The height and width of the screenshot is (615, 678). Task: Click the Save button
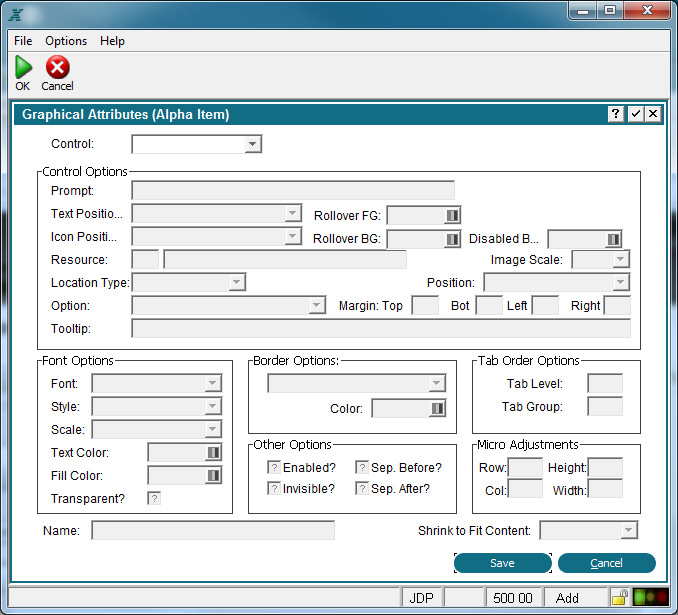(x=502, y=563)
